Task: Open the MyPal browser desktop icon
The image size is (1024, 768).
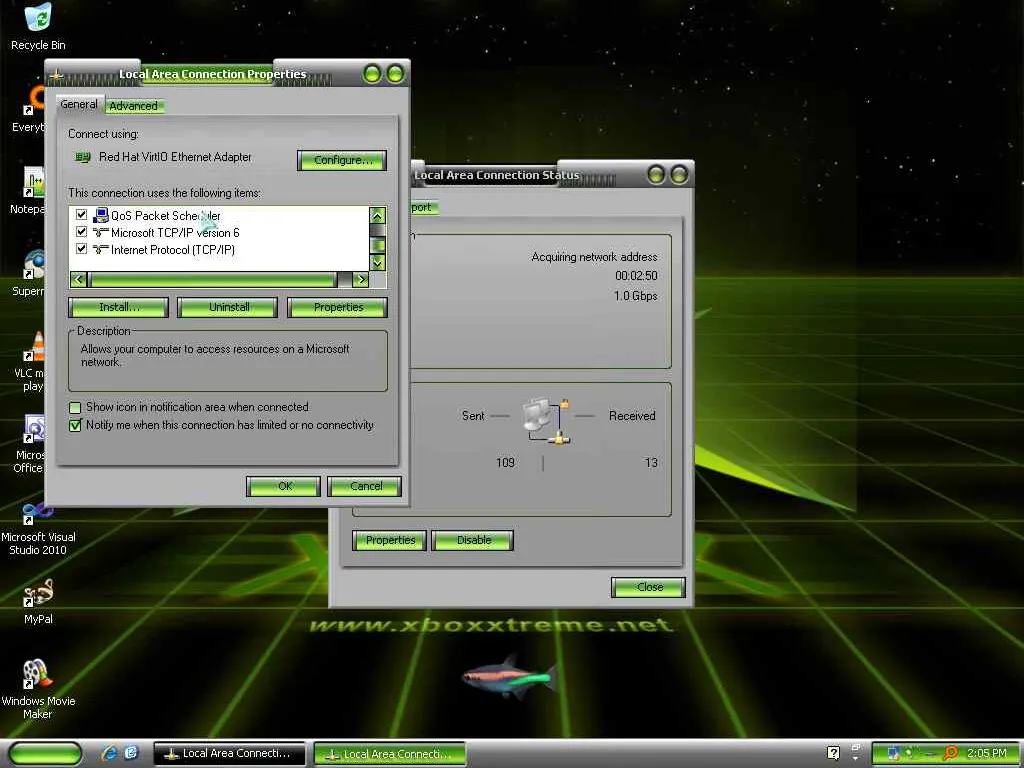Action: point(38,602)
